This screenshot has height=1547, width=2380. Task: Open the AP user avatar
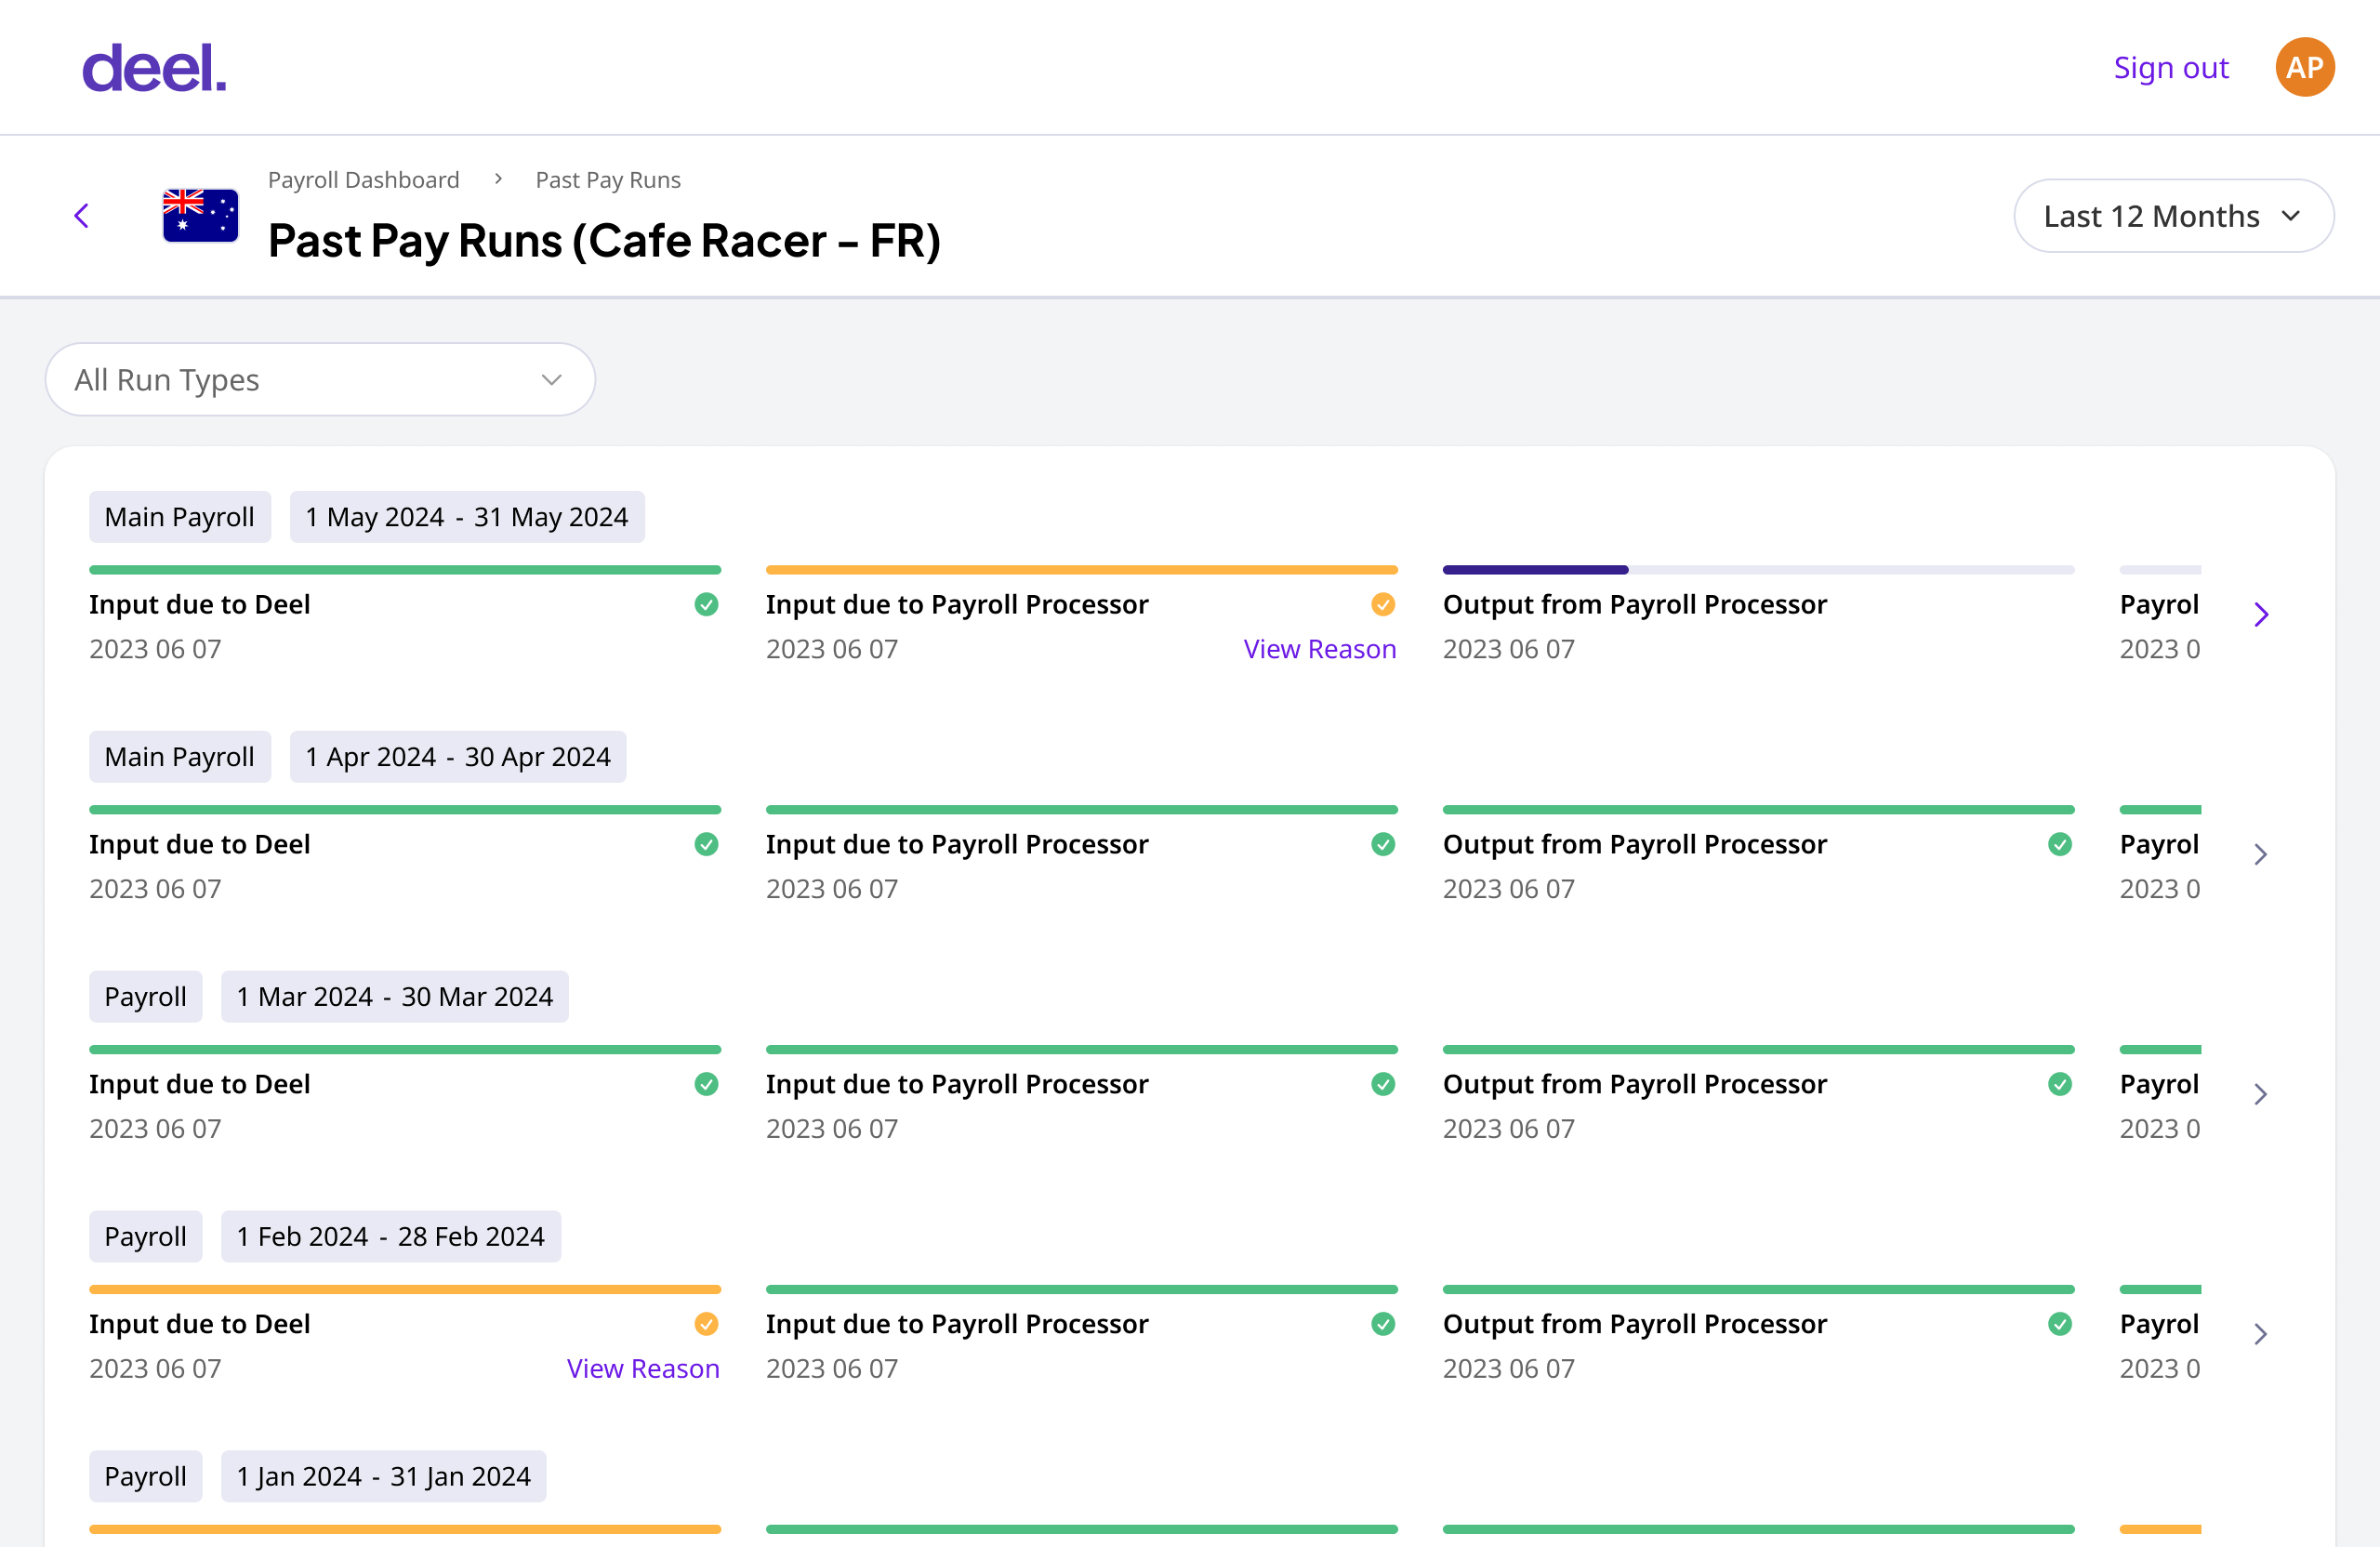pos(2304,67)
